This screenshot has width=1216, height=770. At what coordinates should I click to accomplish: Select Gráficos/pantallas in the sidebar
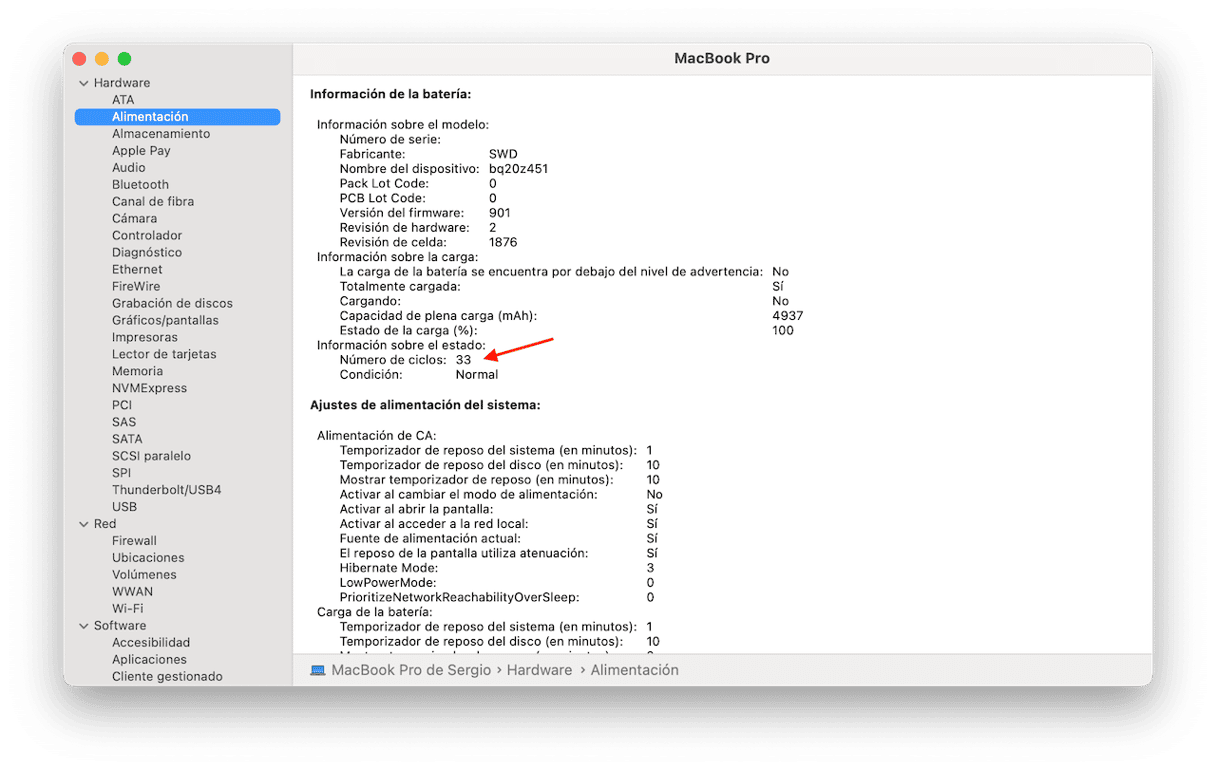(x=165, y=321)
